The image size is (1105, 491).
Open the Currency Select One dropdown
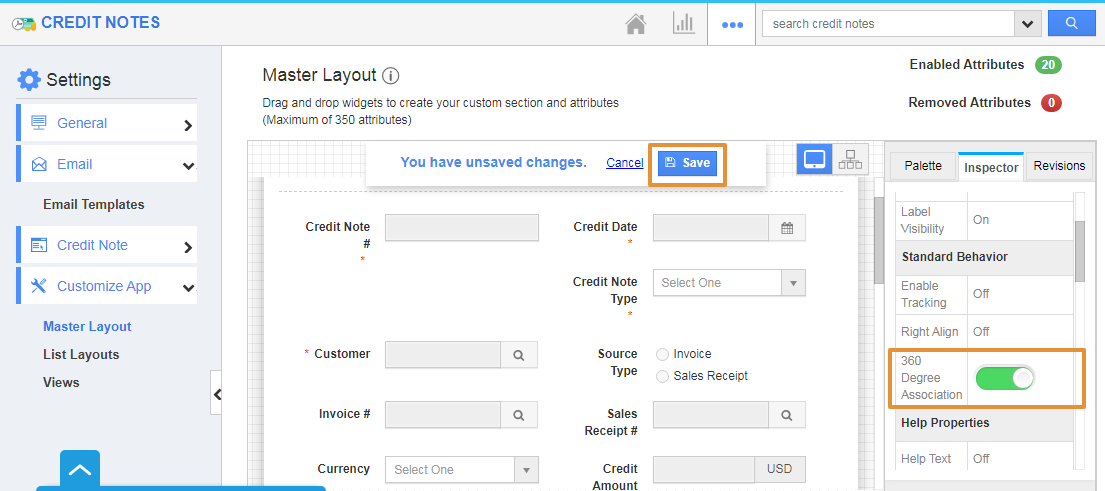[x=462, y=470]
